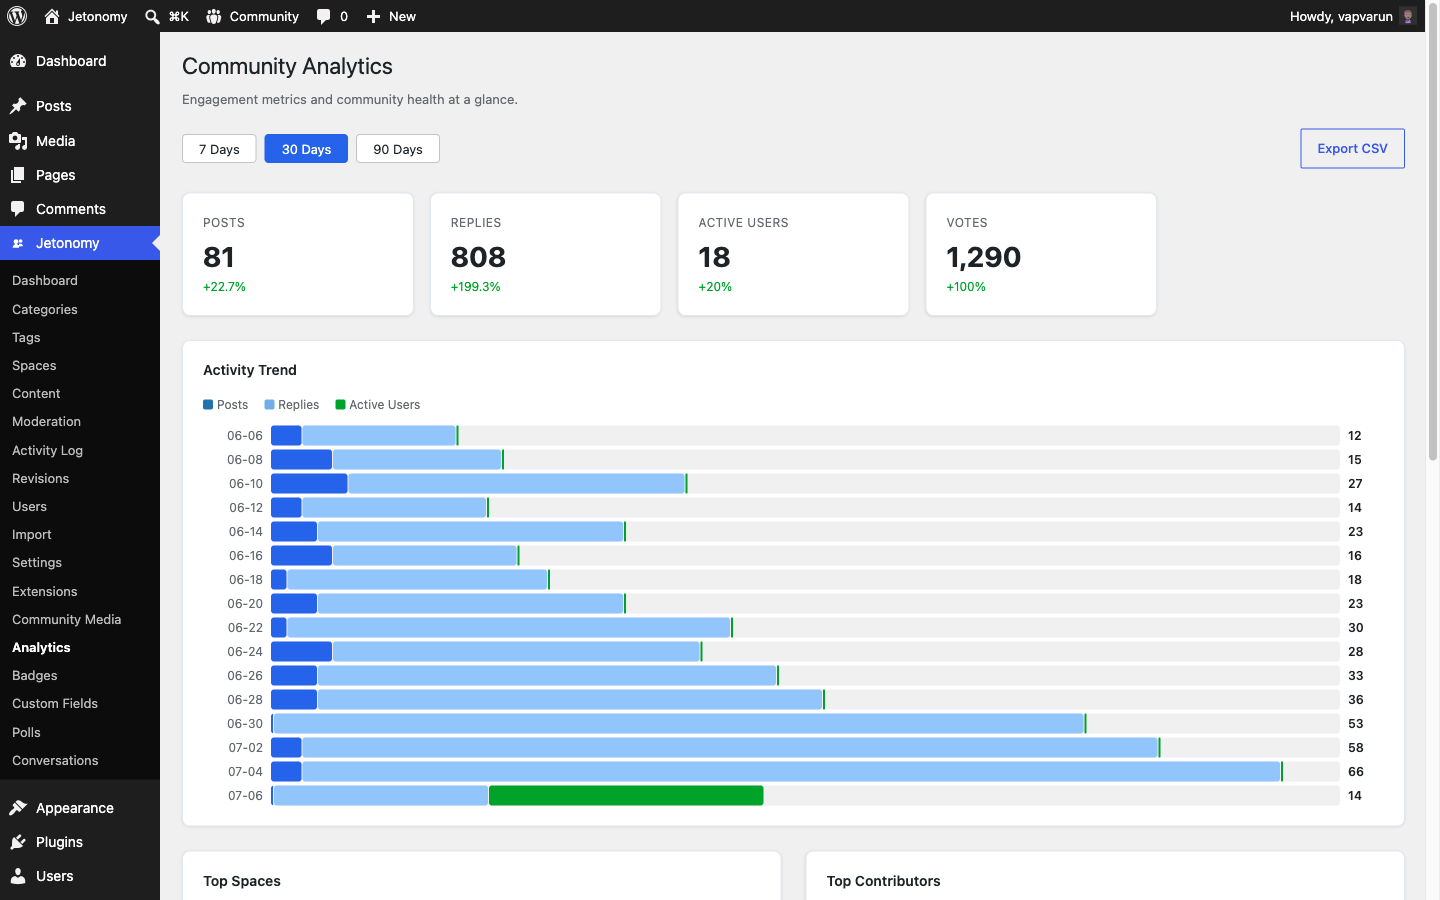Export analytics with Export CSV button

point(1352,148)
